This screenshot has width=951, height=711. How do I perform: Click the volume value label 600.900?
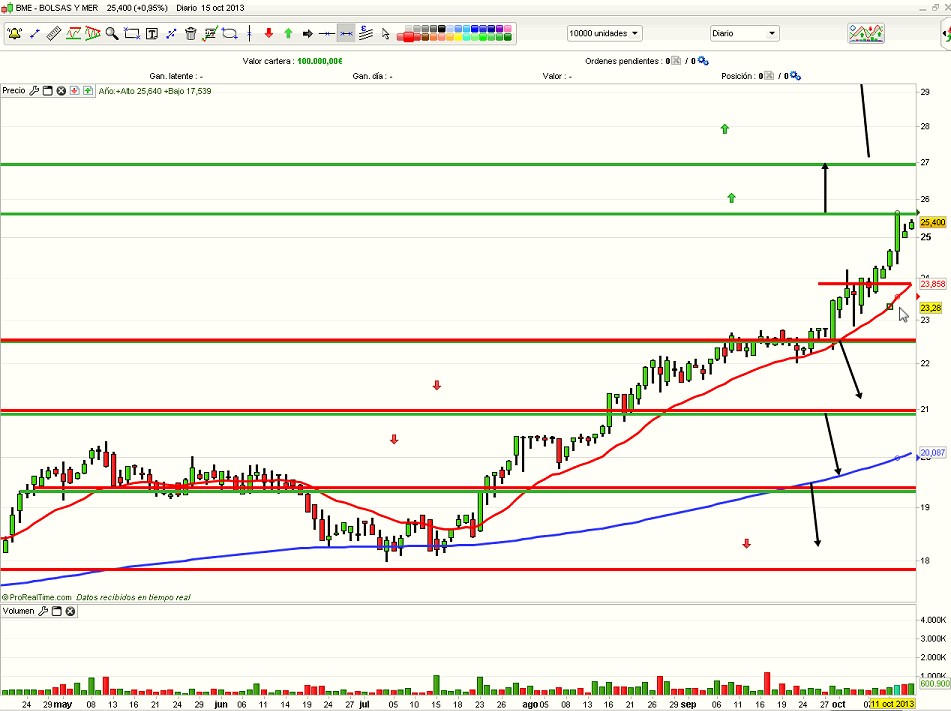pyautogui.click(x=935, y=684)
